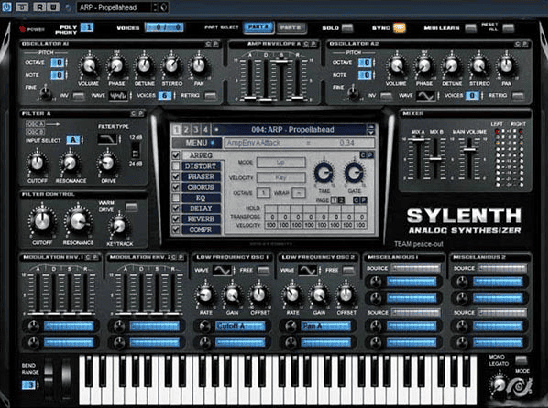548x408 pixels.
Task: Open the LFO 1 Wave selector
Action: click(222, 270)
